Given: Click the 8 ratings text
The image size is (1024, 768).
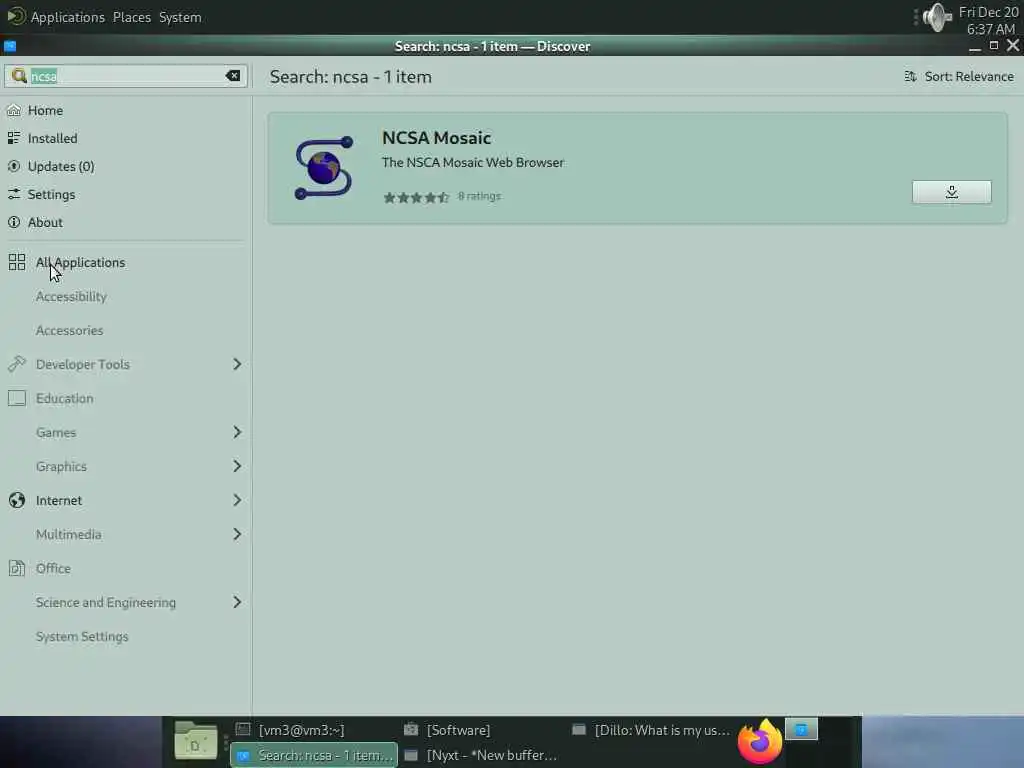Looking at the screenshot, I should coord(479,196).
